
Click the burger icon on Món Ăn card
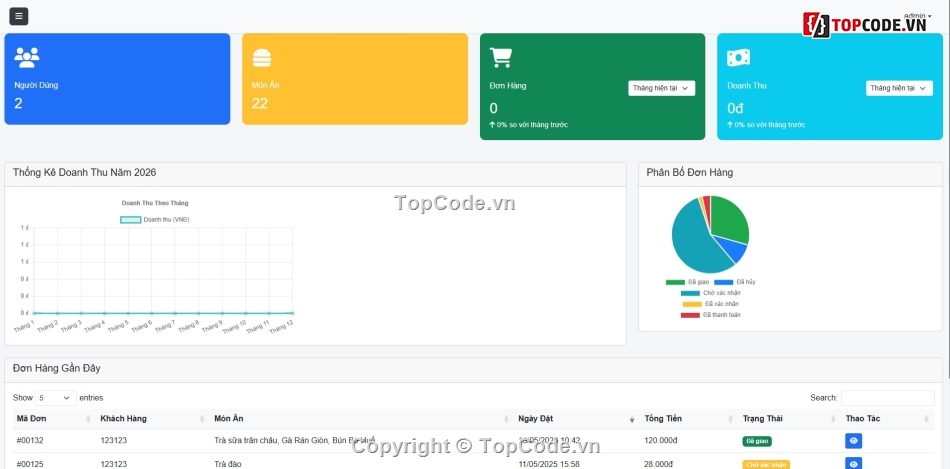pos(262,58)
